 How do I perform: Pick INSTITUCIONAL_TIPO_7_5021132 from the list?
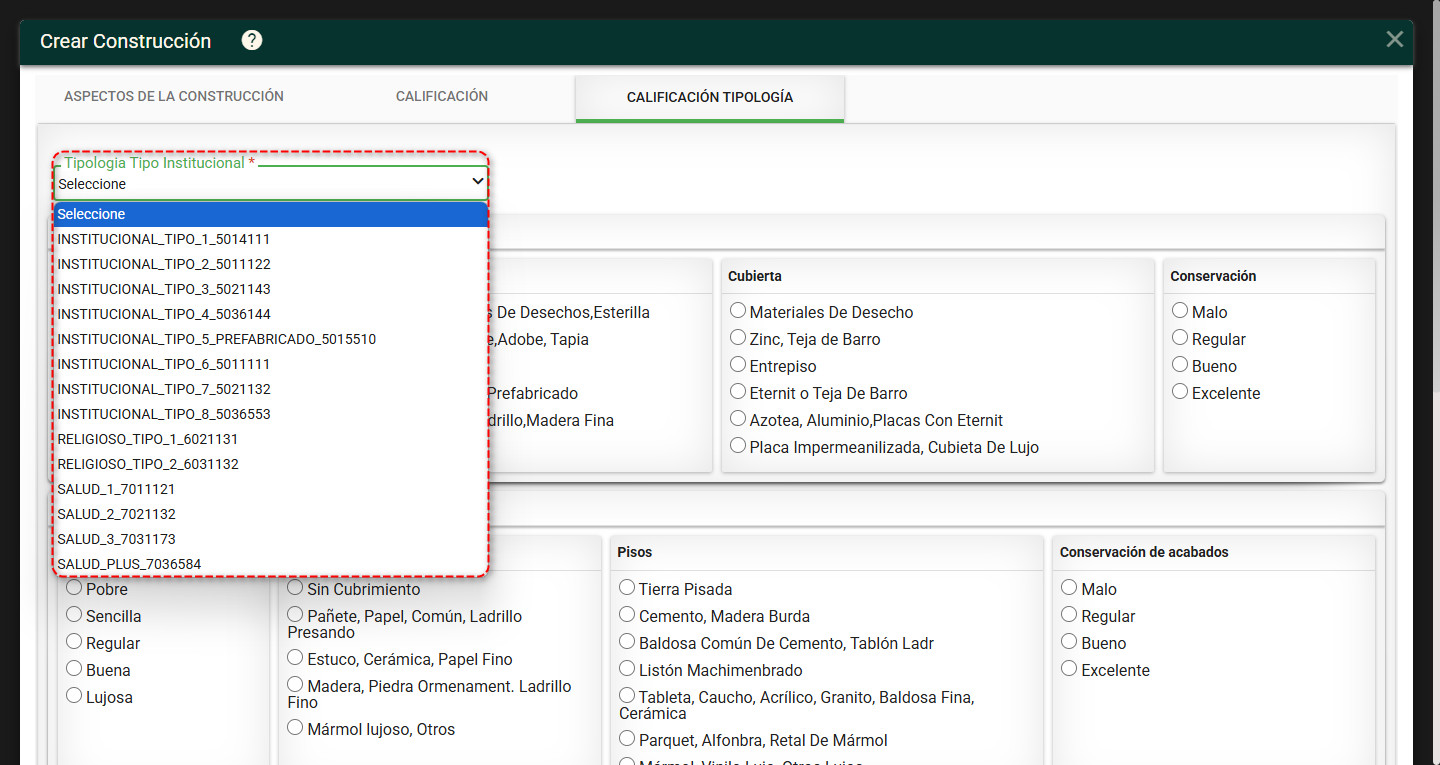pos(271,389)
